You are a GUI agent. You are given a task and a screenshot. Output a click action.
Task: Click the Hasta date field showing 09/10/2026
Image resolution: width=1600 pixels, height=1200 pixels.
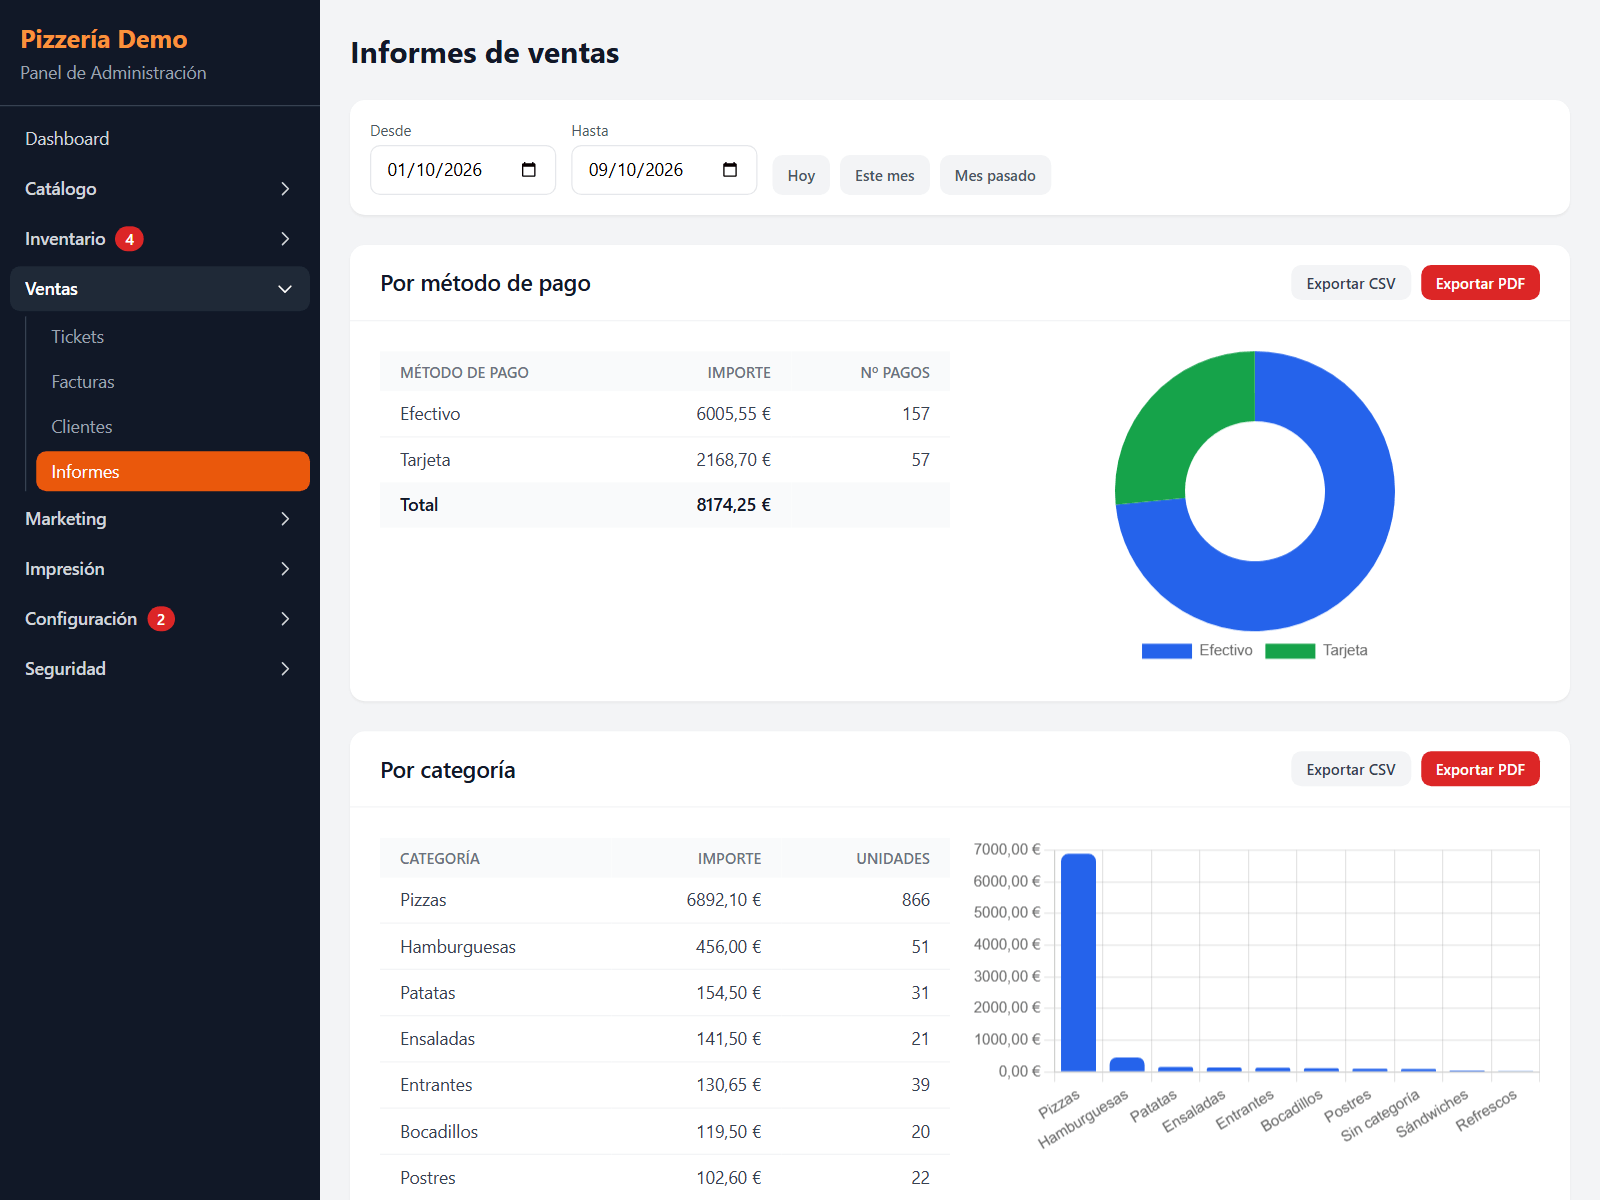(x=664, y=170)
